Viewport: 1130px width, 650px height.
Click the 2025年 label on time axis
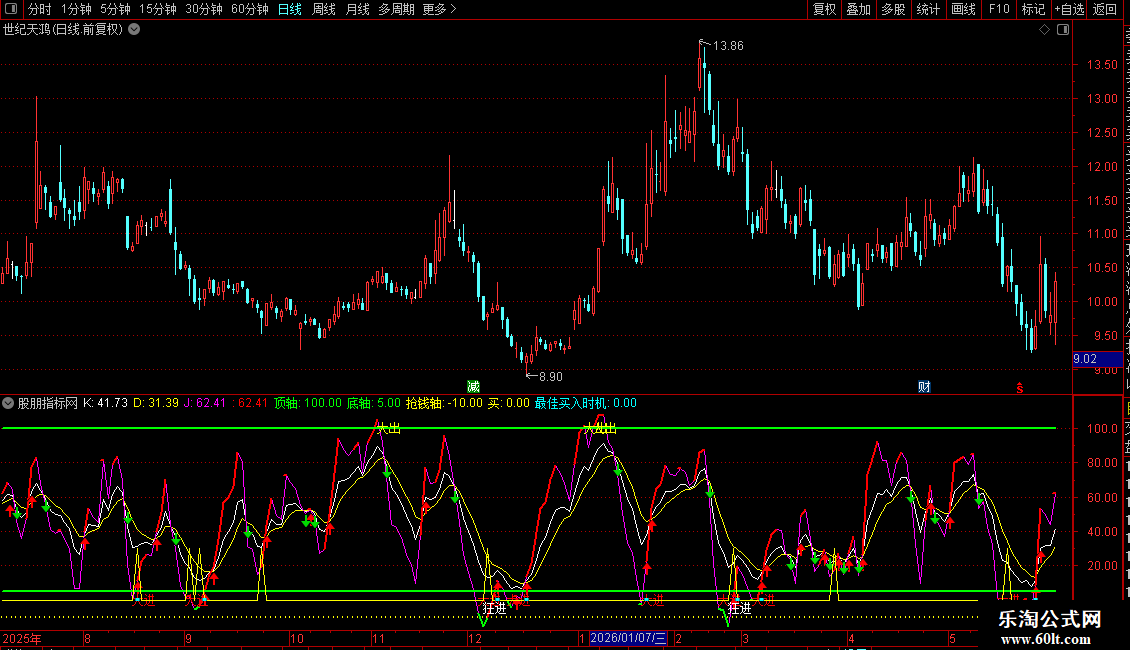pos(22,638)
